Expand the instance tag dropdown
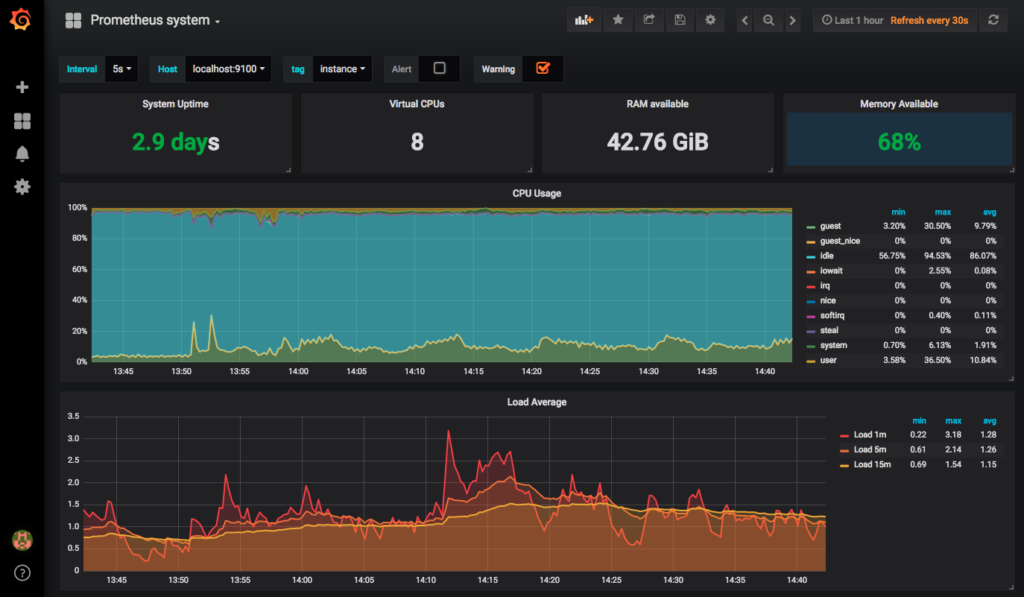The width and height of the screenshot is (1024, 597). (x=341, y=69)
